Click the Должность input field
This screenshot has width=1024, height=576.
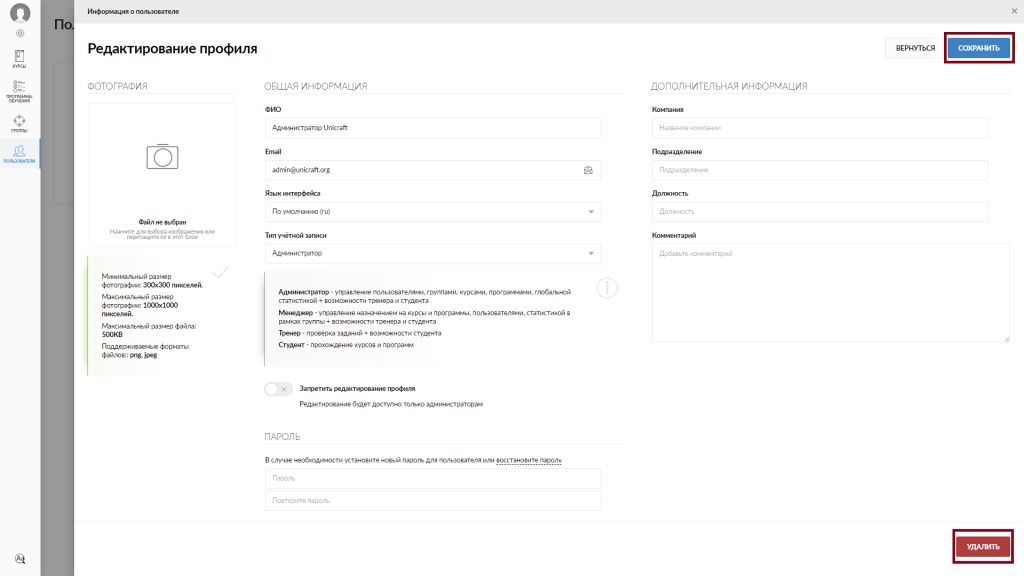click(x=820, y=212)
